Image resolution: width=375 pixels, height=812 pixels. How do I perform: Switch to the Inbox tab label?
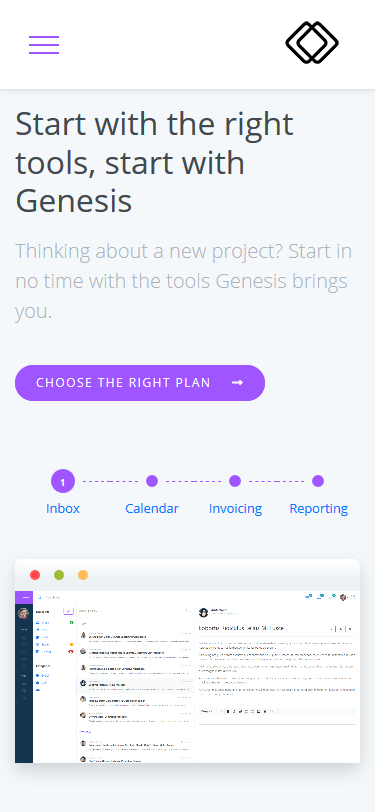[63, 509]
